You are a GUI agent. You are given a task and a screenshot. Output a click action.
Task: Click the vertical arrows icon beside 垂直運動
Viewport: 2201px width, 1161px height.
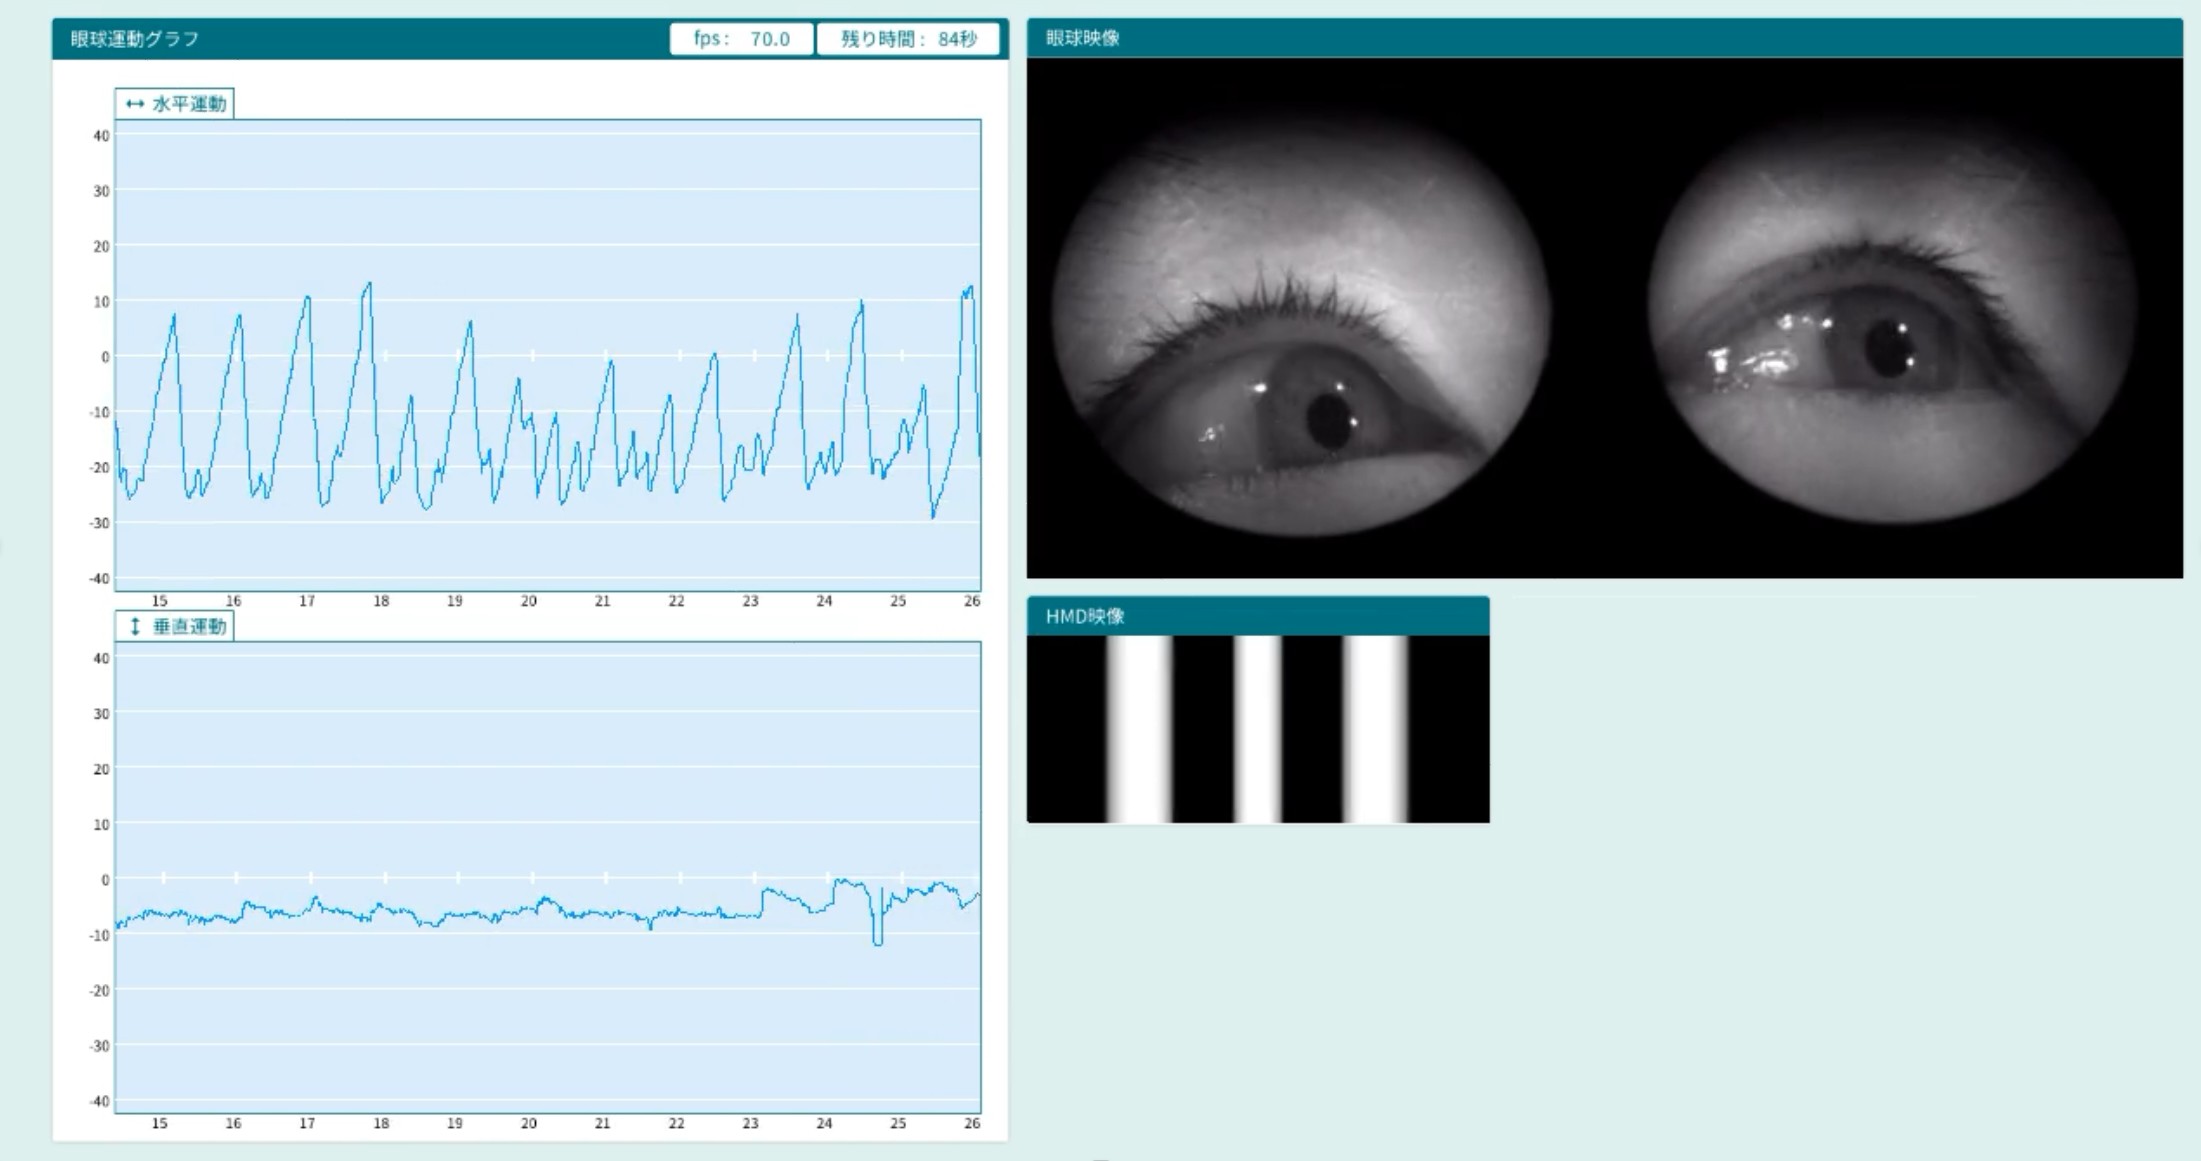point(135,627)
